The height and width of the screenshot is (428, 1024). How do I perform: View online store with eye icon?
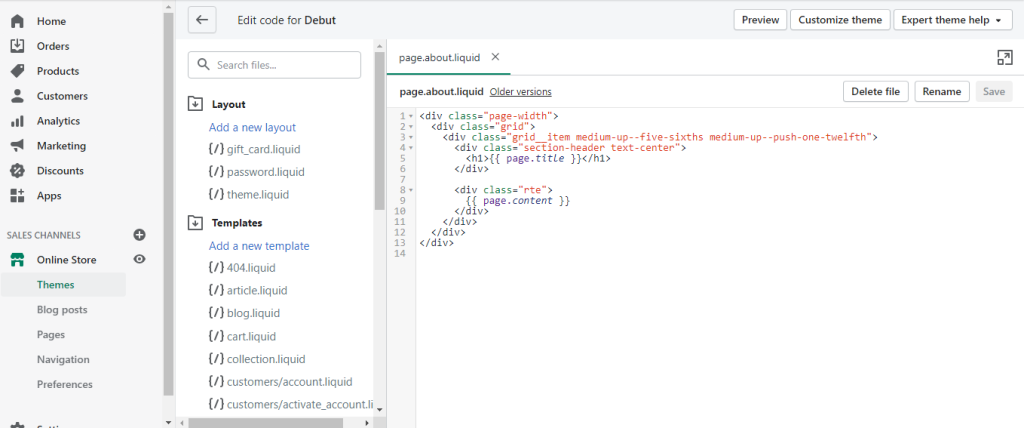point(139,259)
